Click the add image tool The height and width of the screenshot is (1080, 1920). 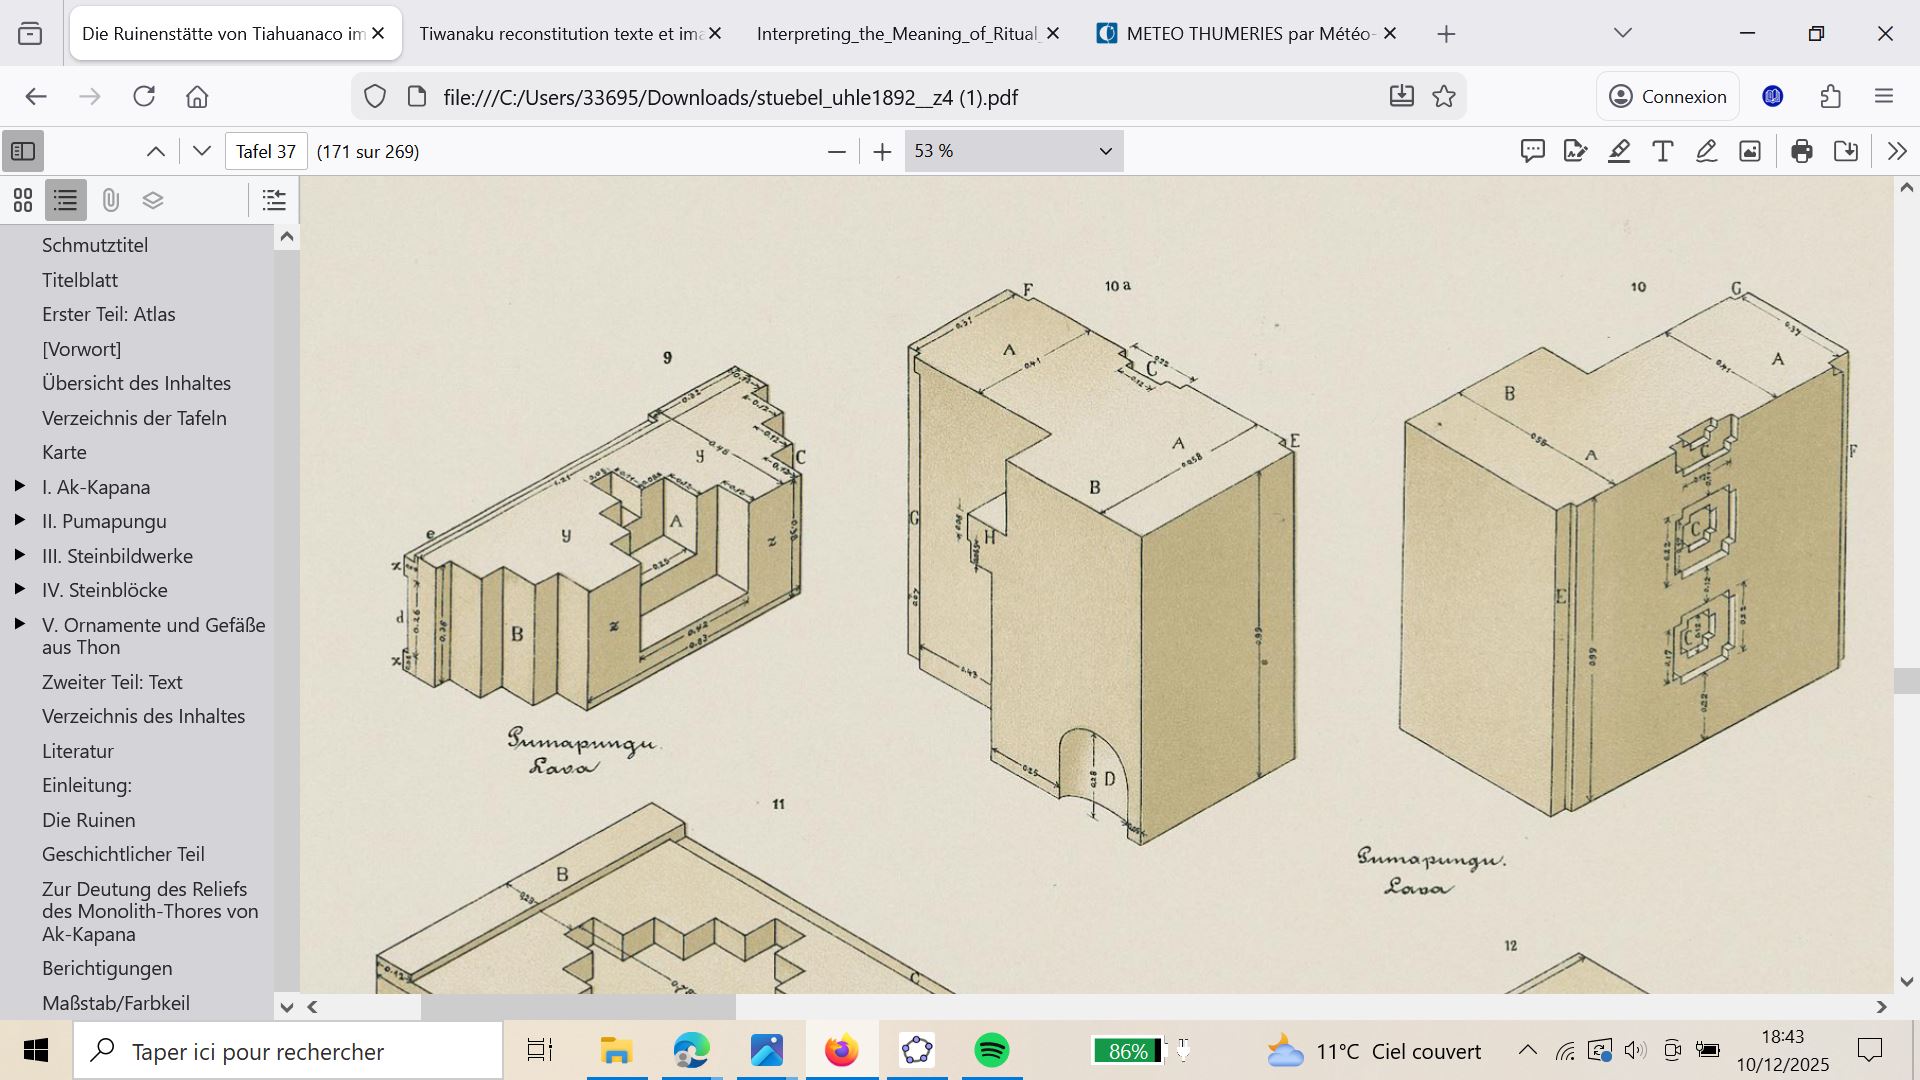pyautogui.click(x=1750, y=152)
